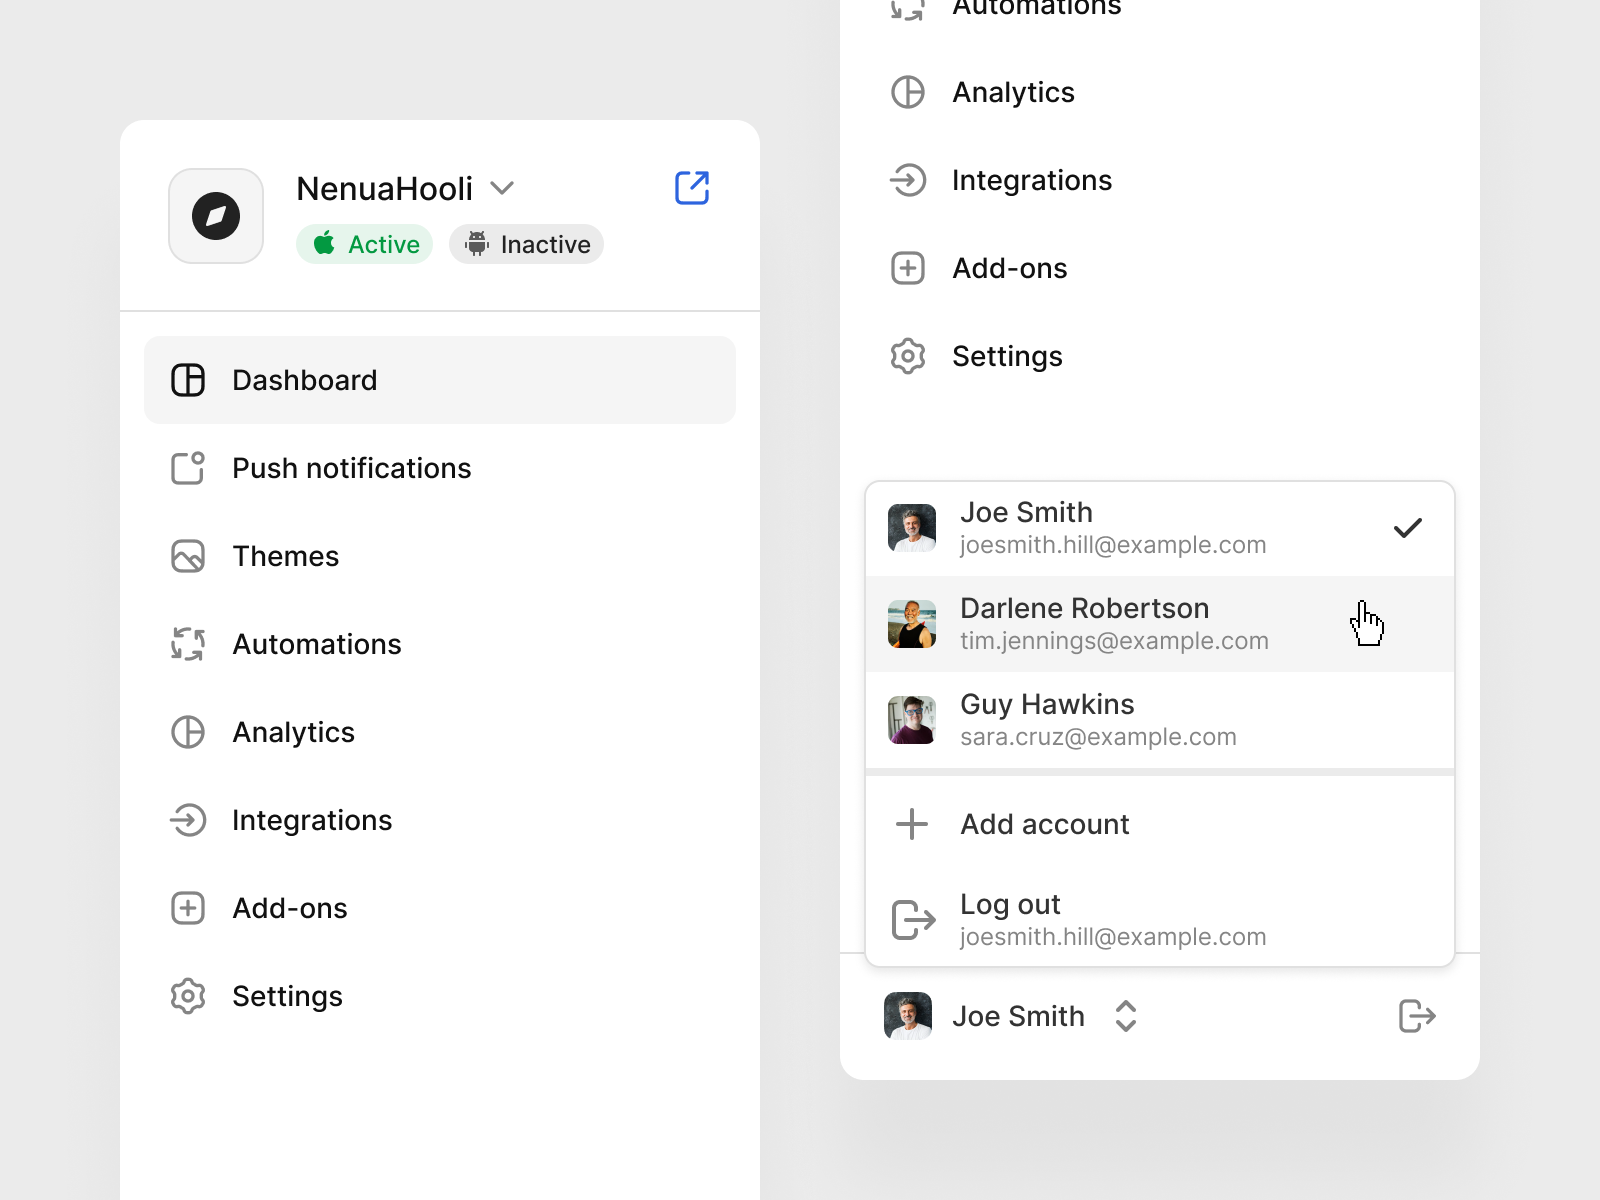Click the Automations icon
The height and width of the screenshot is (1200, 1600).
click(x=188, y=644)
